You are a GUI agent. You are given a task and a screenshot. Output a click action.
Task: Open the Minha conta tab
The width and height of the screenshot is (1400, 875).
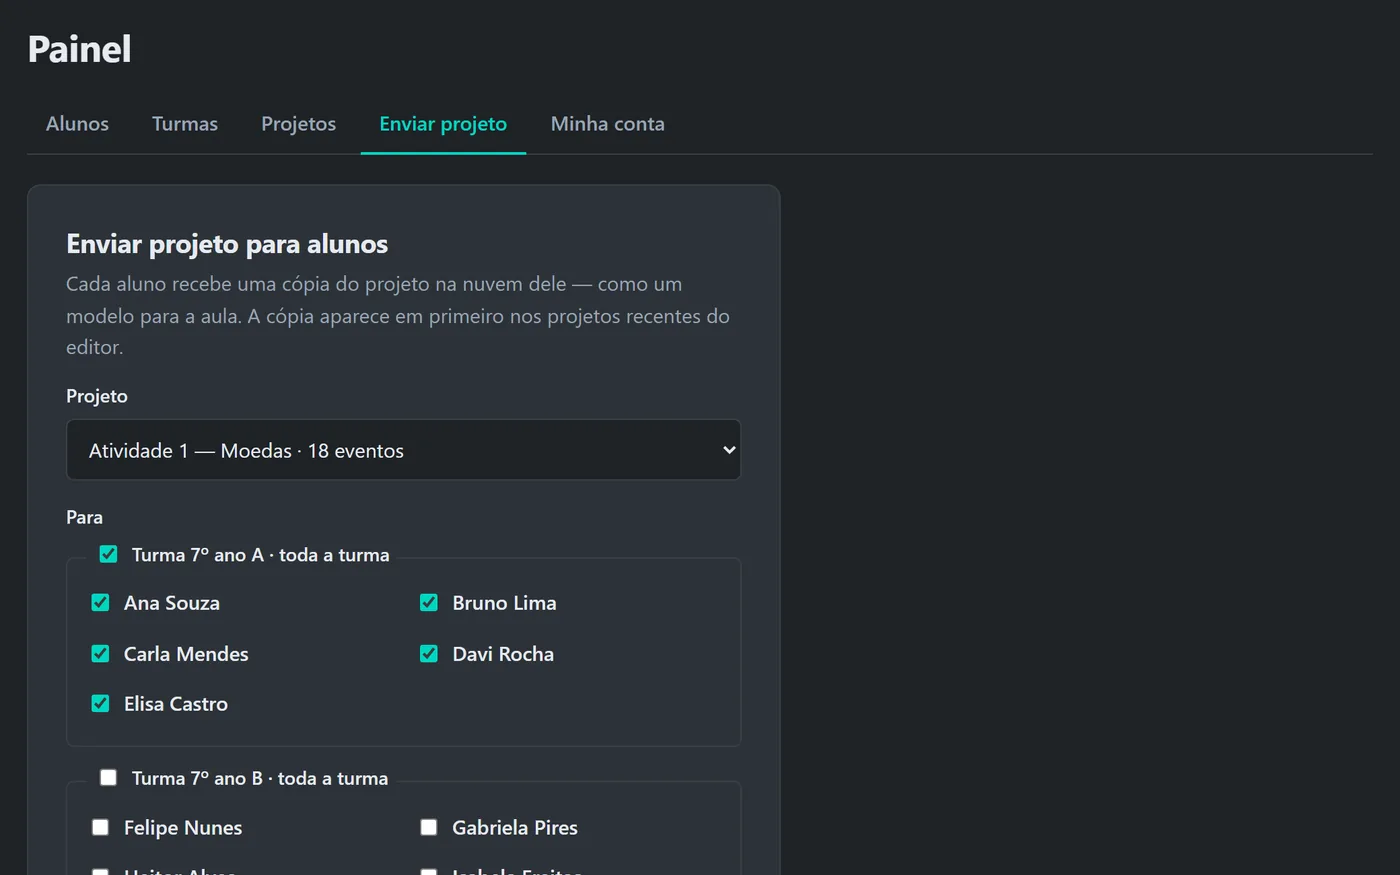pyautogui.click(x=607, y=124)
